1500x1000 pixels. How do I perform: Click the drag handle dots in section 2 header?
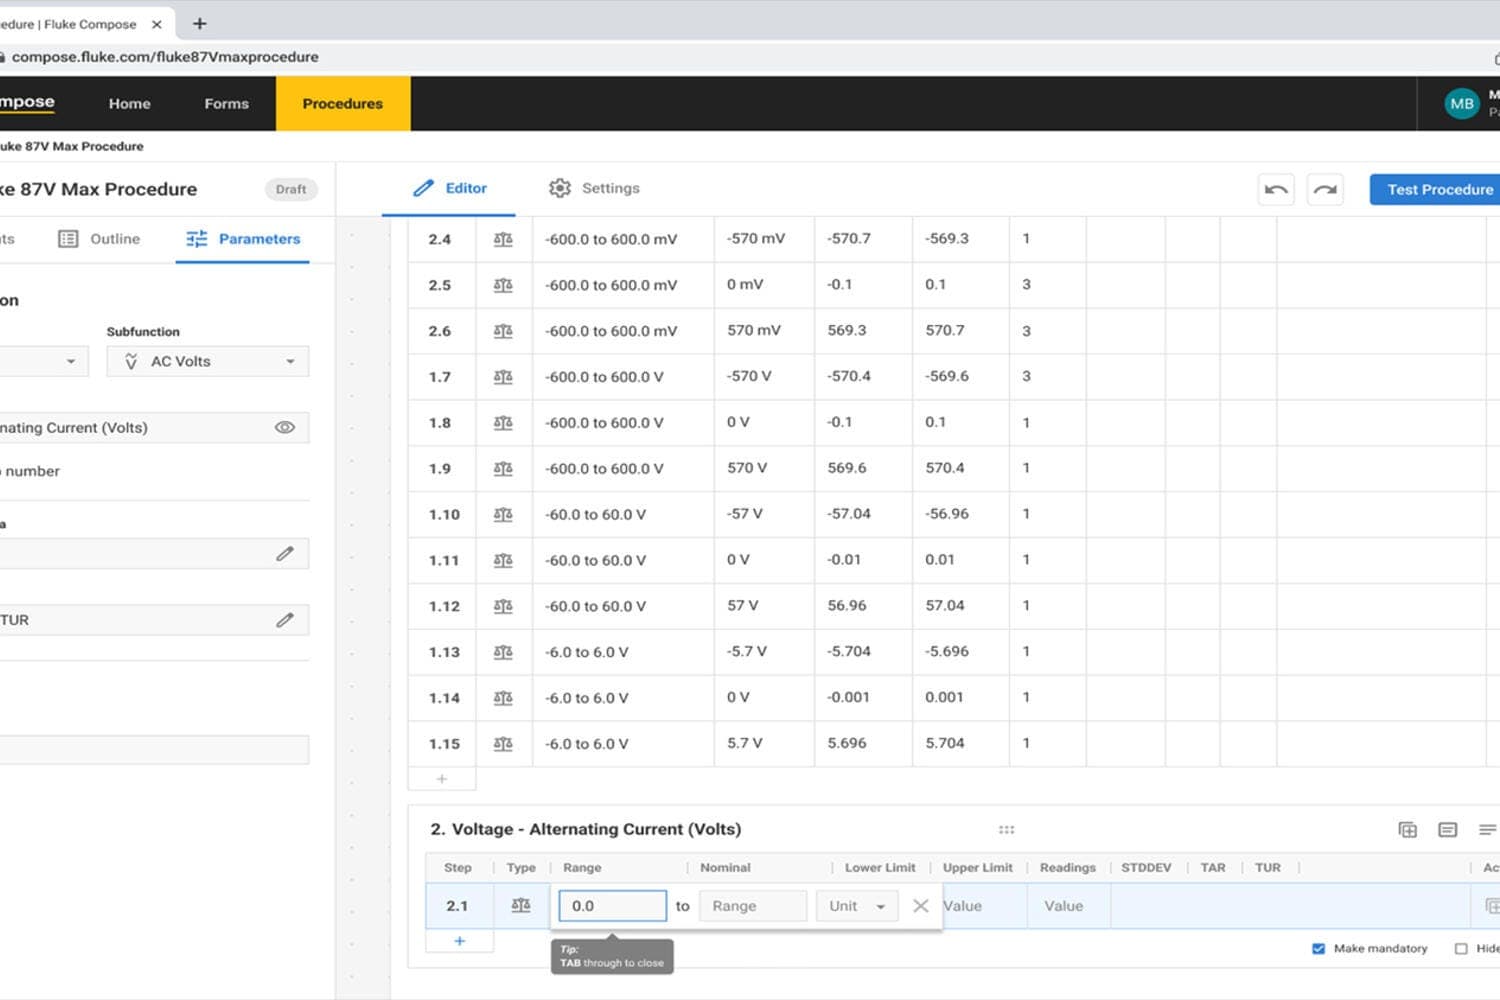click(x=1006, y=830)
